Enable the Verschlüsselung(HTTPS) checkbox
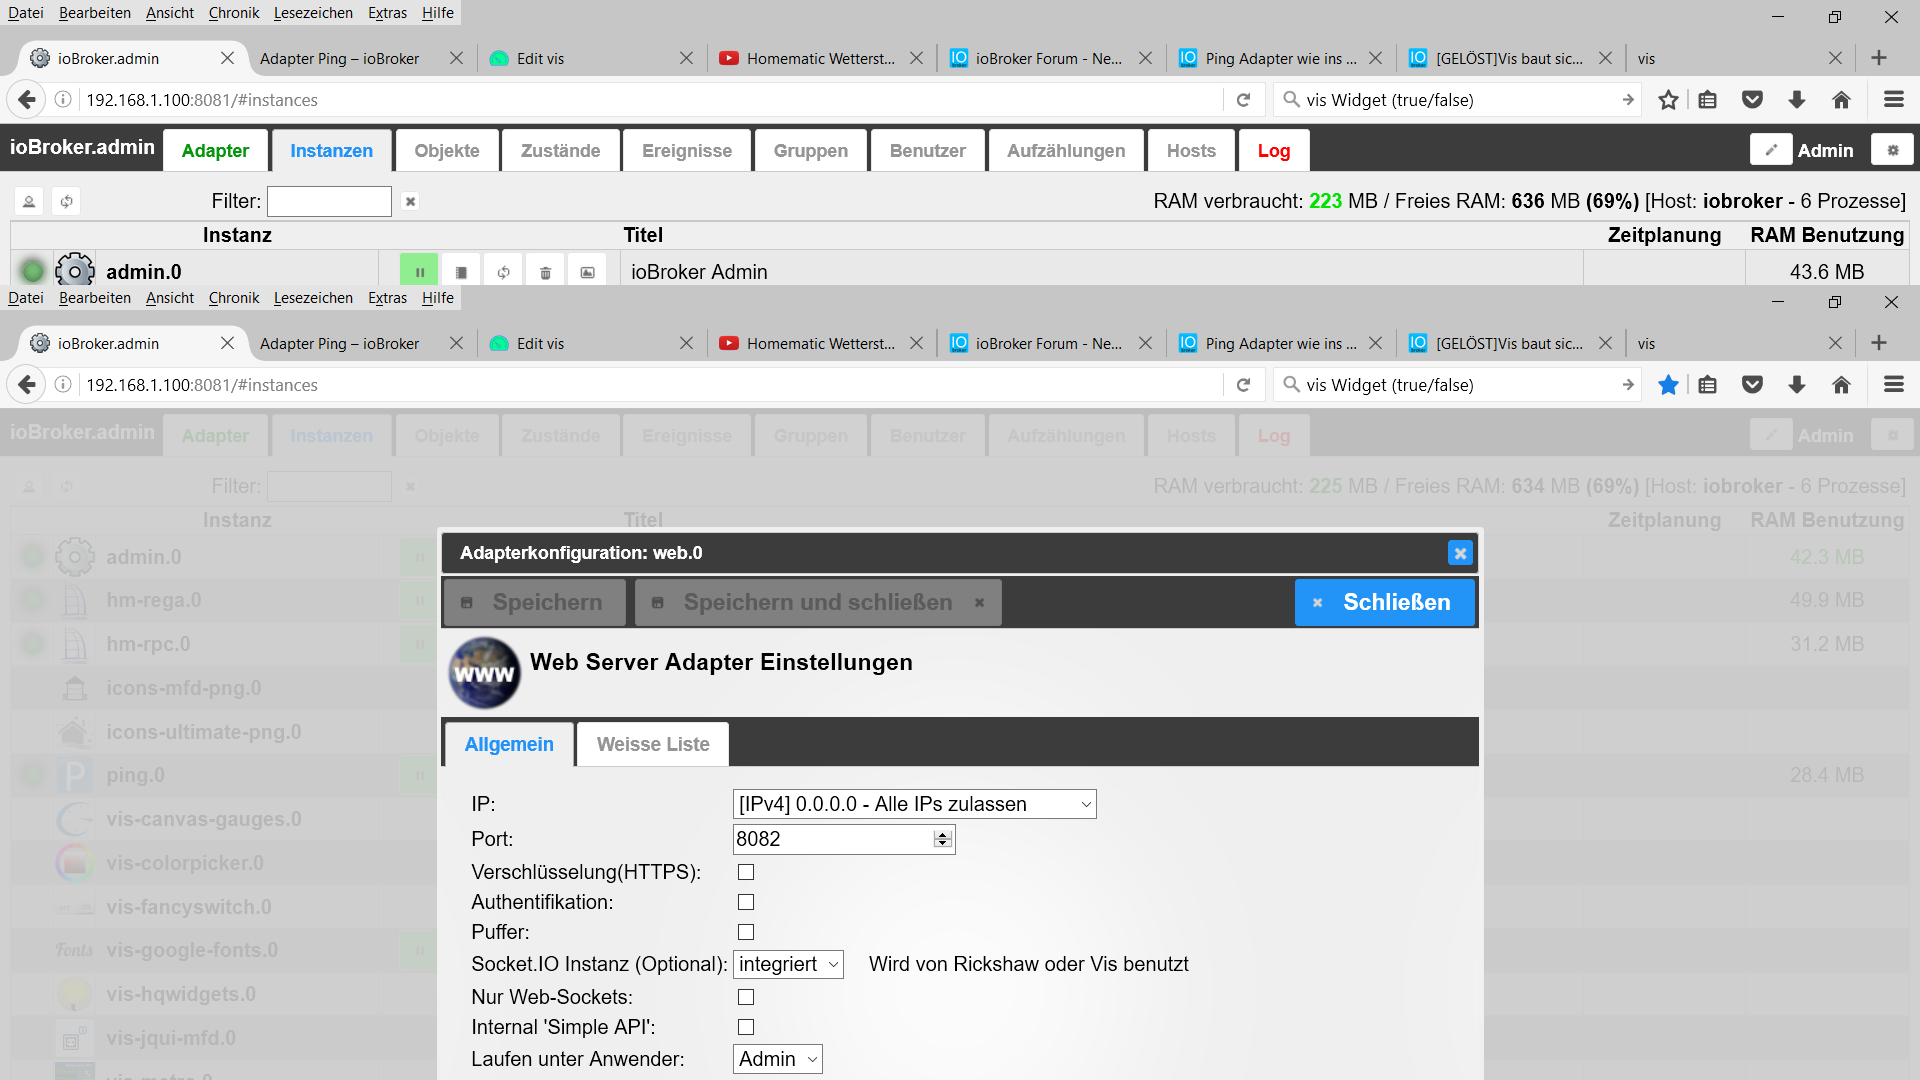The height and width of the screenshot is (1080, 1920). [746, 872]
